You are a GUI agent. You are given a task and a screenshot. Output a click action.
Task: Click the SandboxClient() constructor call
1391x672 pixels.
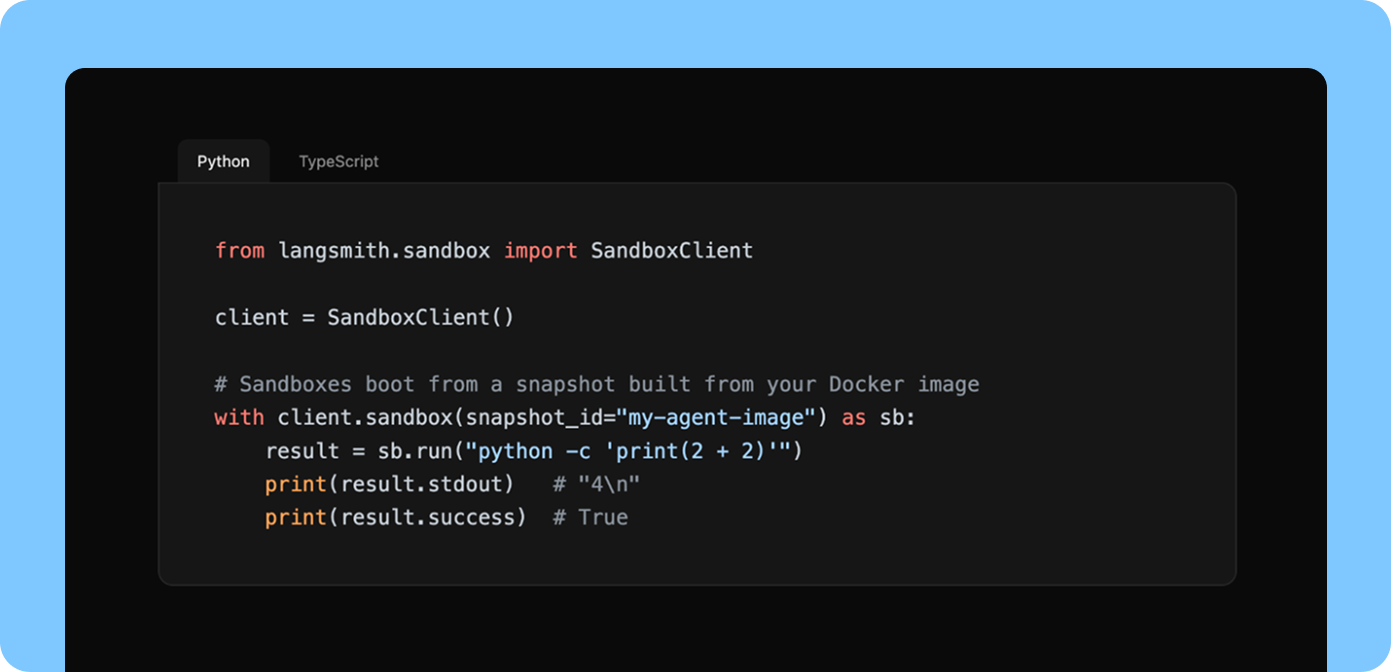[421, 317]
